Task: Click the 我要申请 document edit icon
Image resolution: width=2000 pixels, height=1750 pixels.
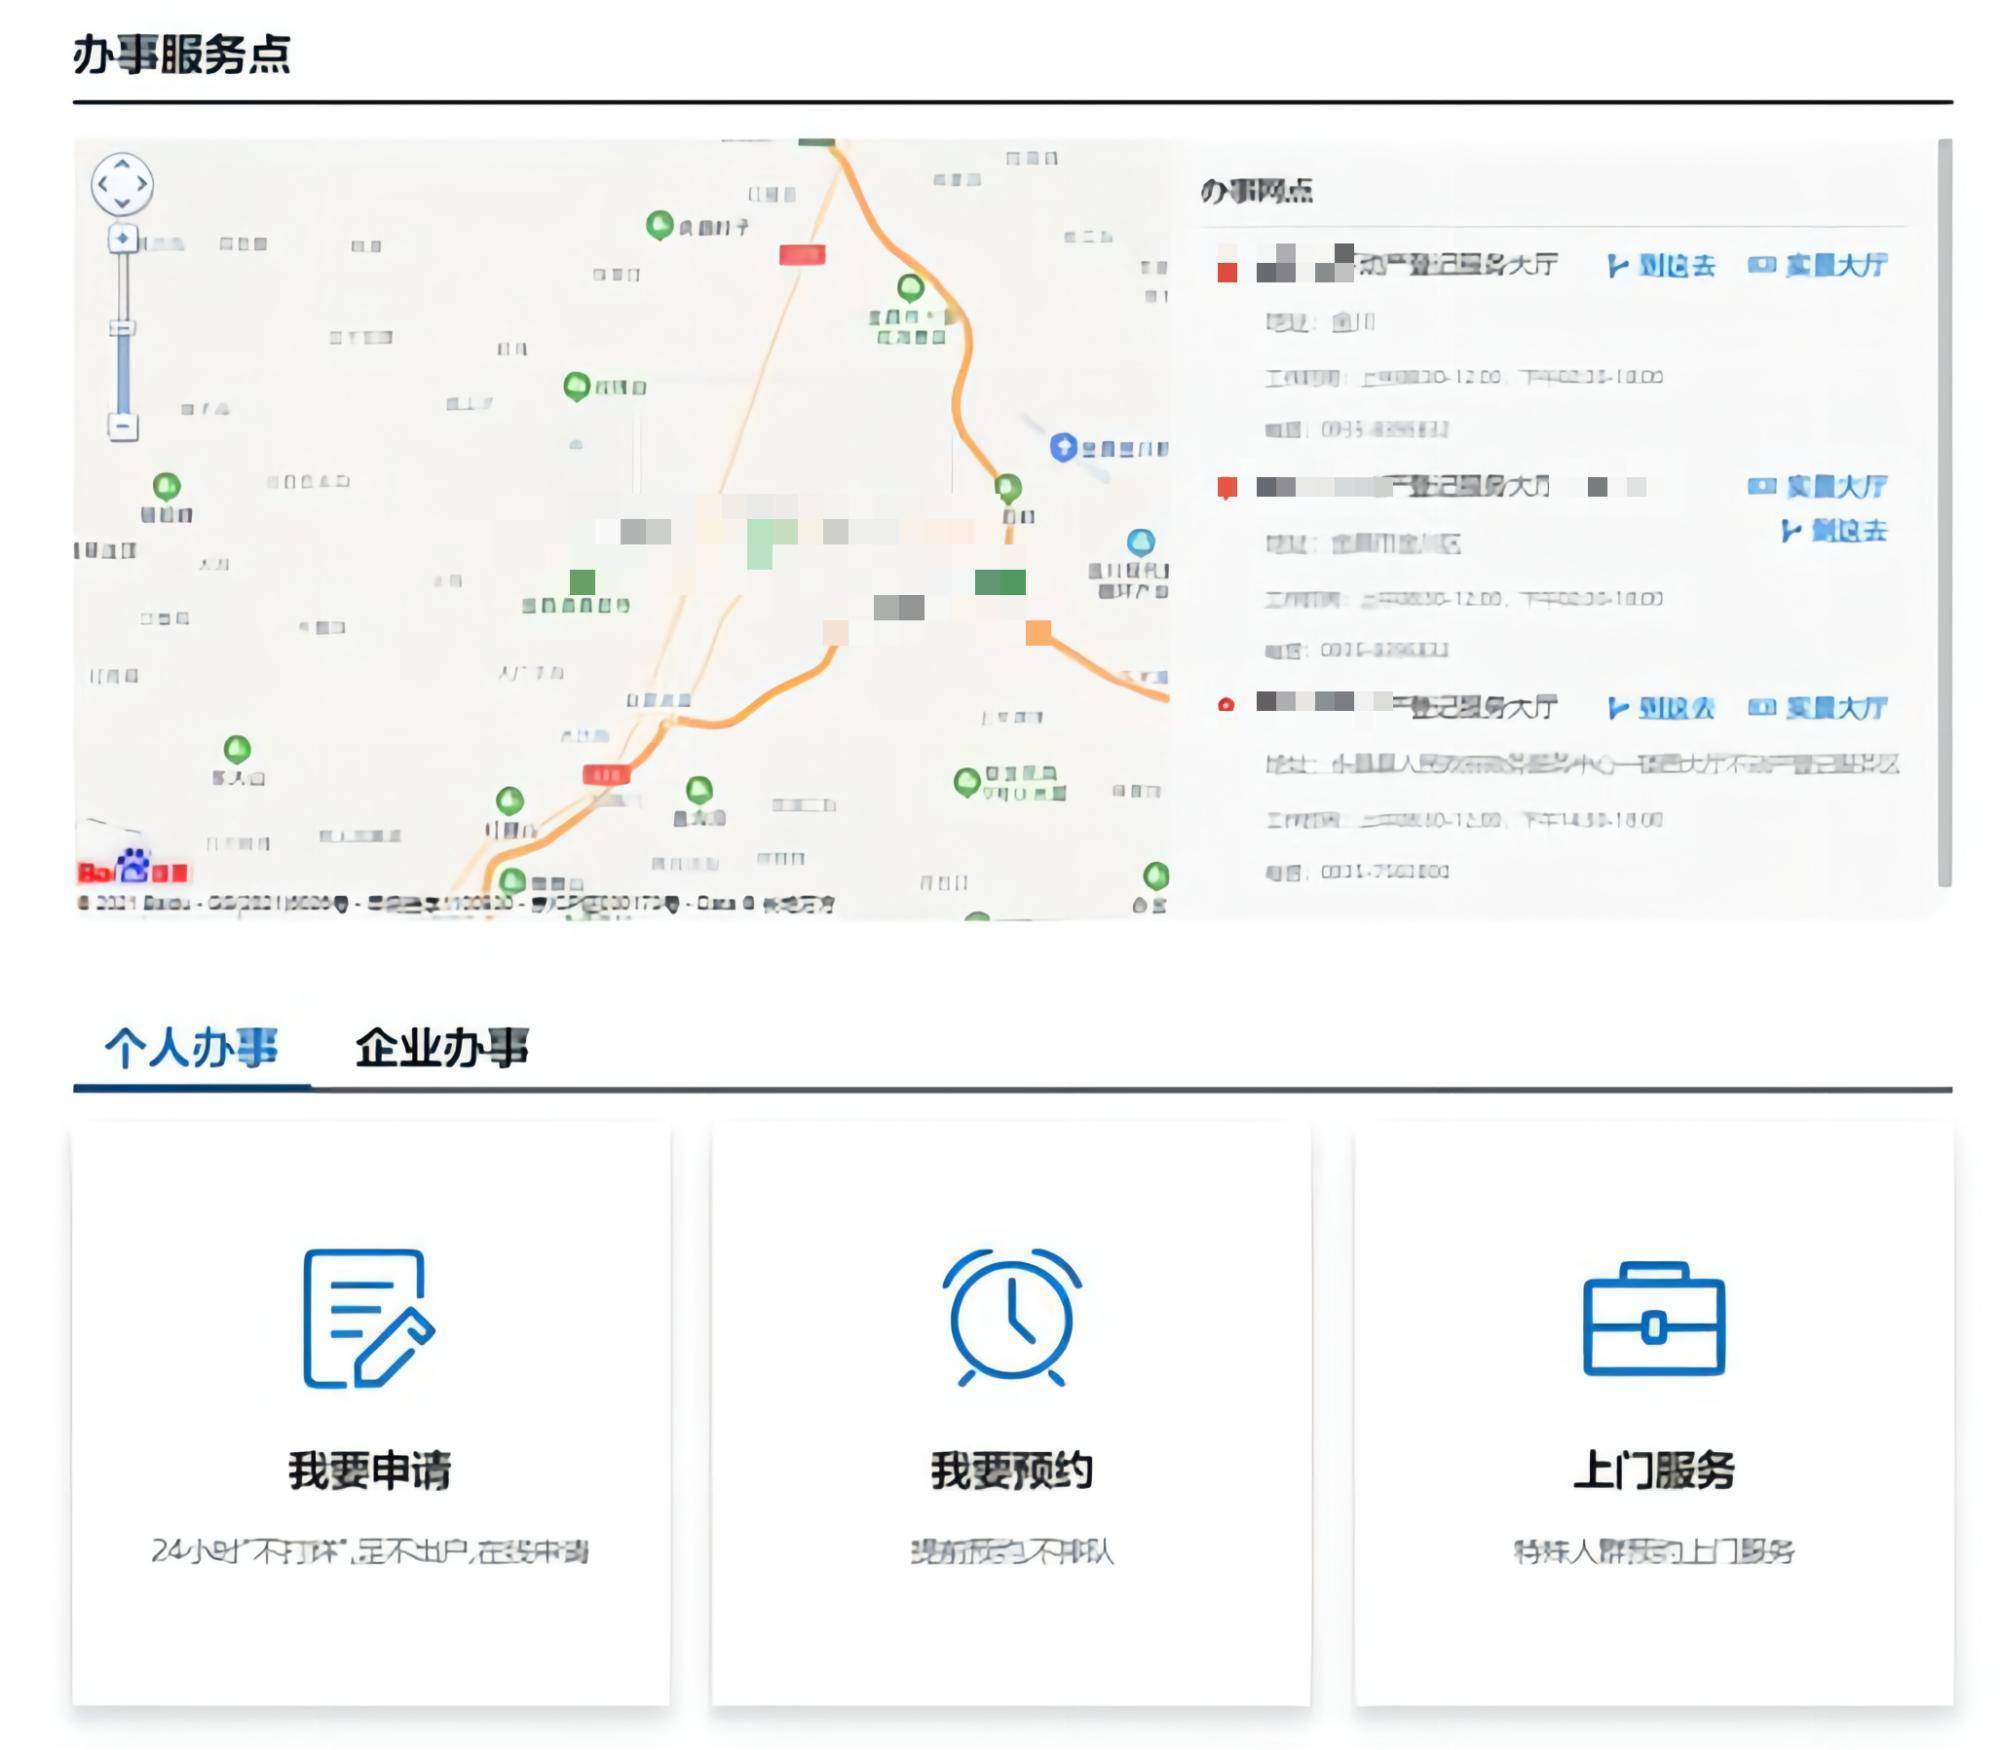Action: point(368,1318)
